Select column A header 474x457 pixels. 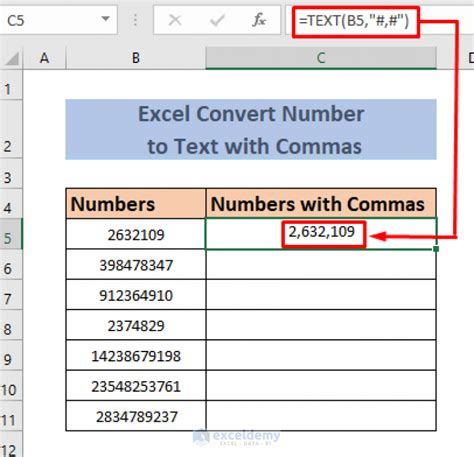[44, 58]
